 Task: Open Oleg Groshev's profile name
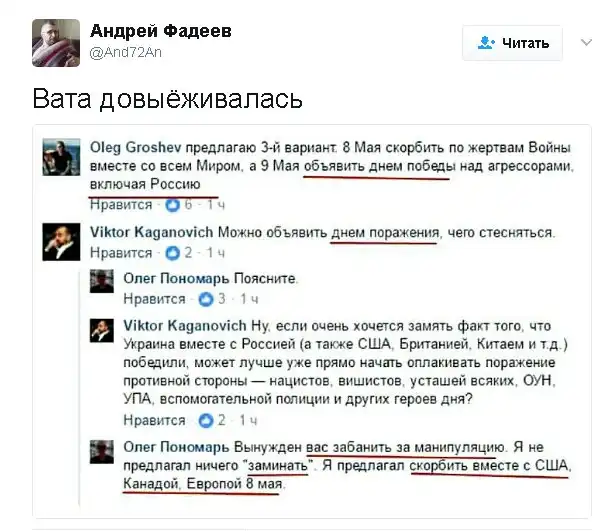tap(136, 147)
